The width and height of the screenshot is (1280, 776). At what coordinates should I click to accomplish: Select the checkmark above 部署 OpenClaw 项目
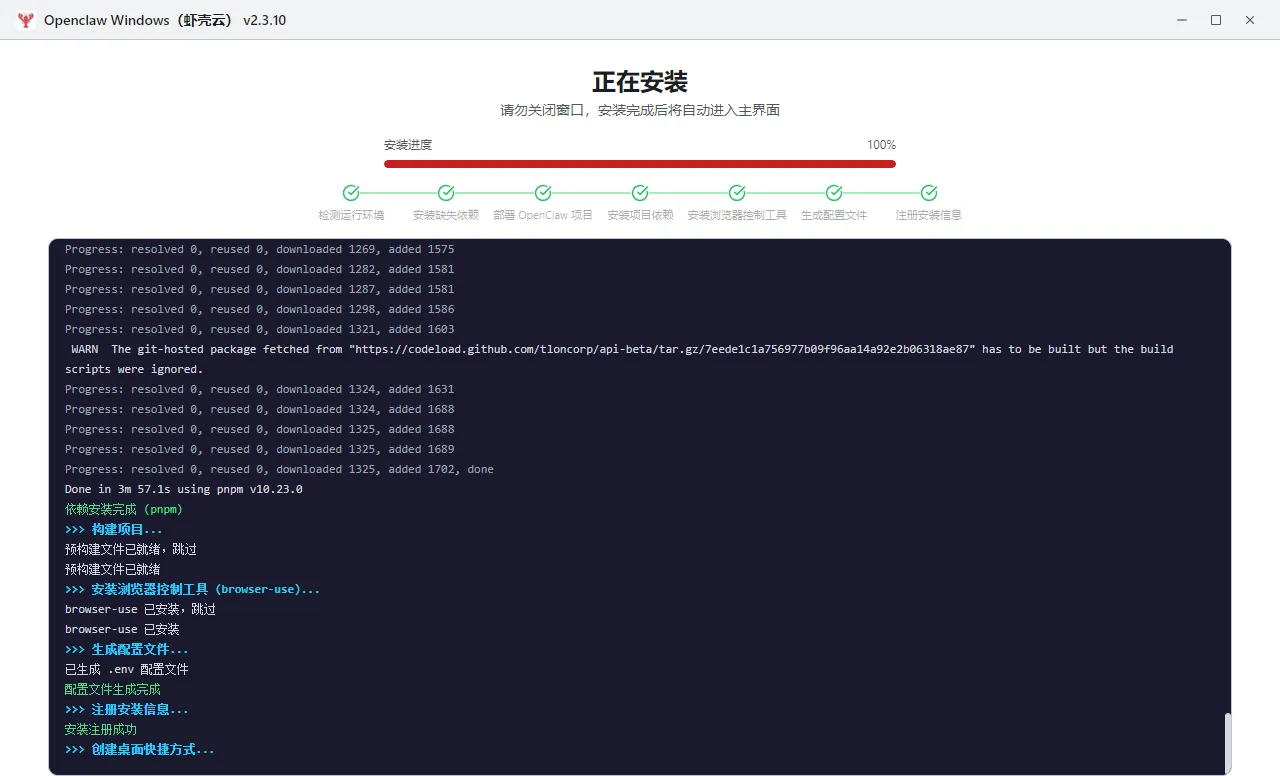tap(543, 193)
